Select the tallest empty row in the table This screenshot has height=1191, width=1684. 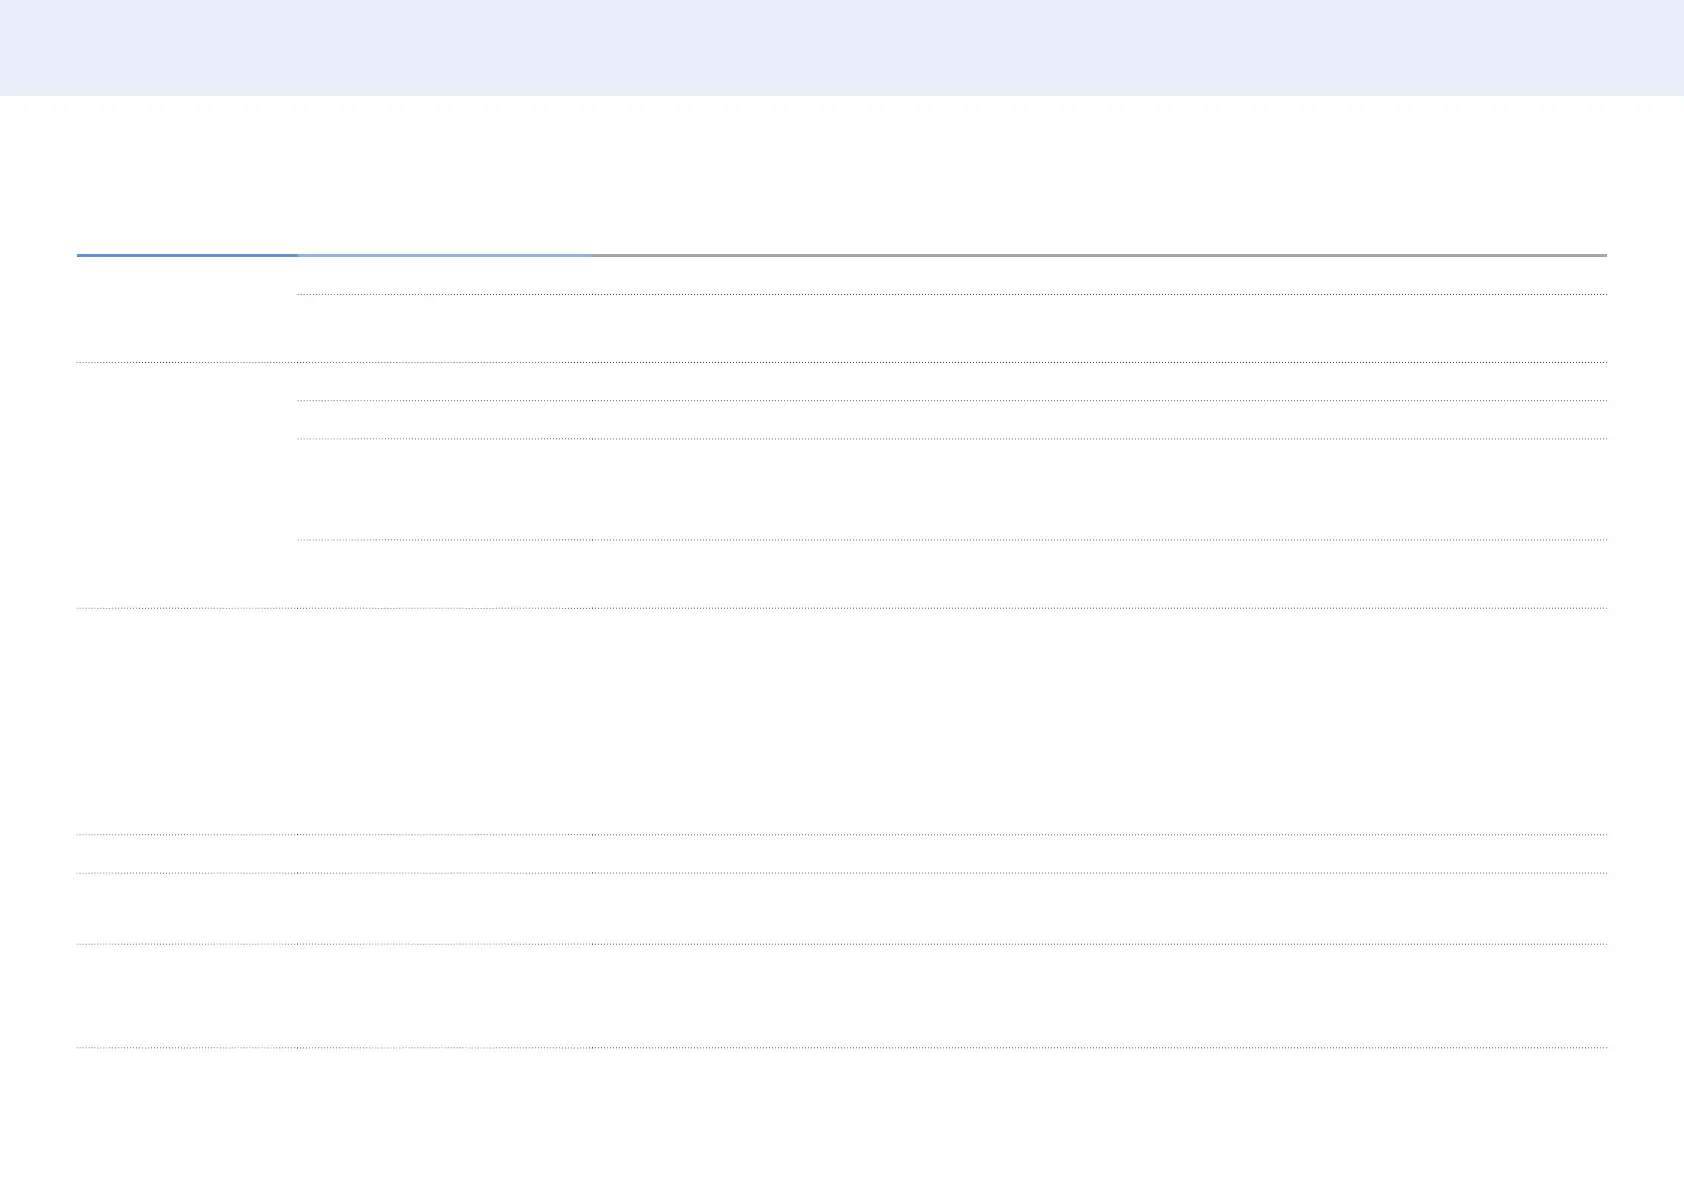tap(842, 721)
